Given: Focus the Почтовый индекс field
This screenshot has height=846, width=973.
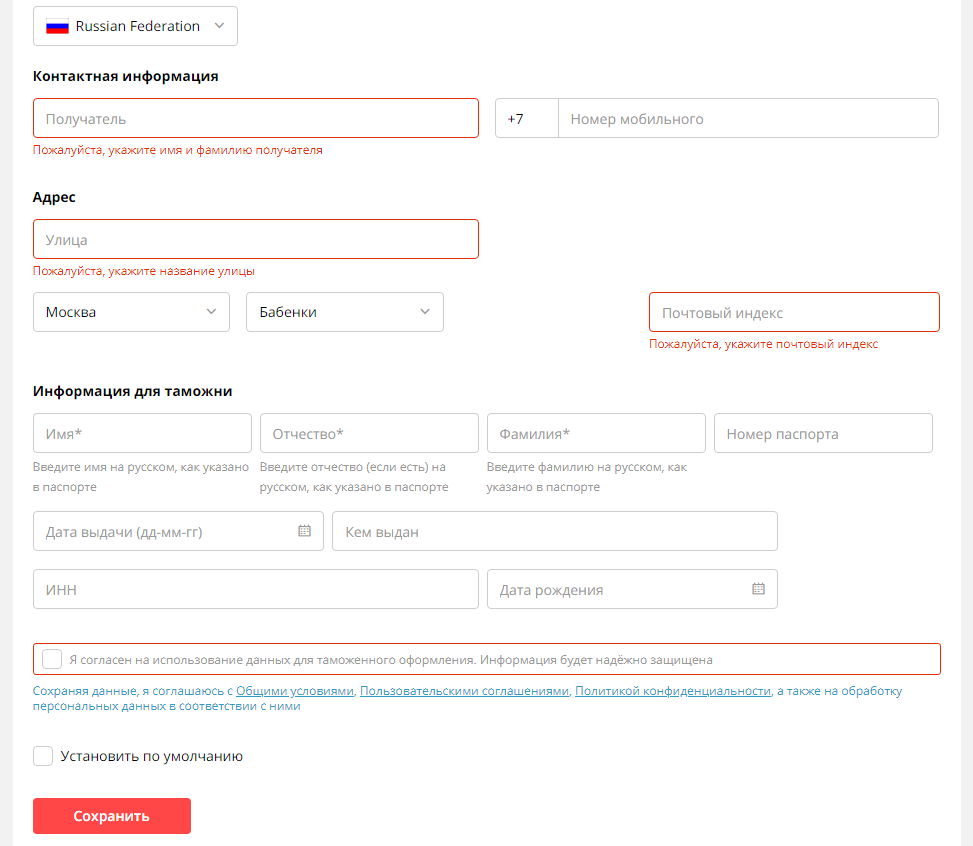Looking at the screenshot, I should (x=794, y=312).
